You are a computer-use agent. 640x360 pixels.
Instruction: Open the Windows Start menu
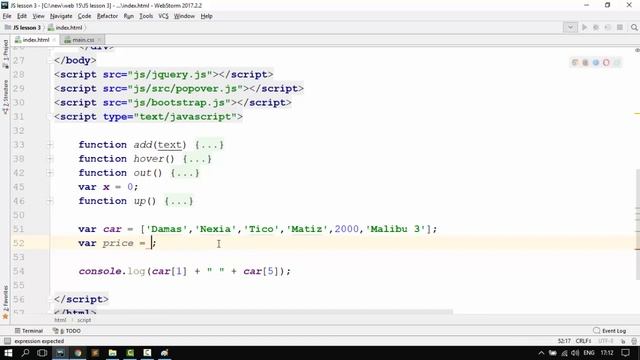(8, 353)
